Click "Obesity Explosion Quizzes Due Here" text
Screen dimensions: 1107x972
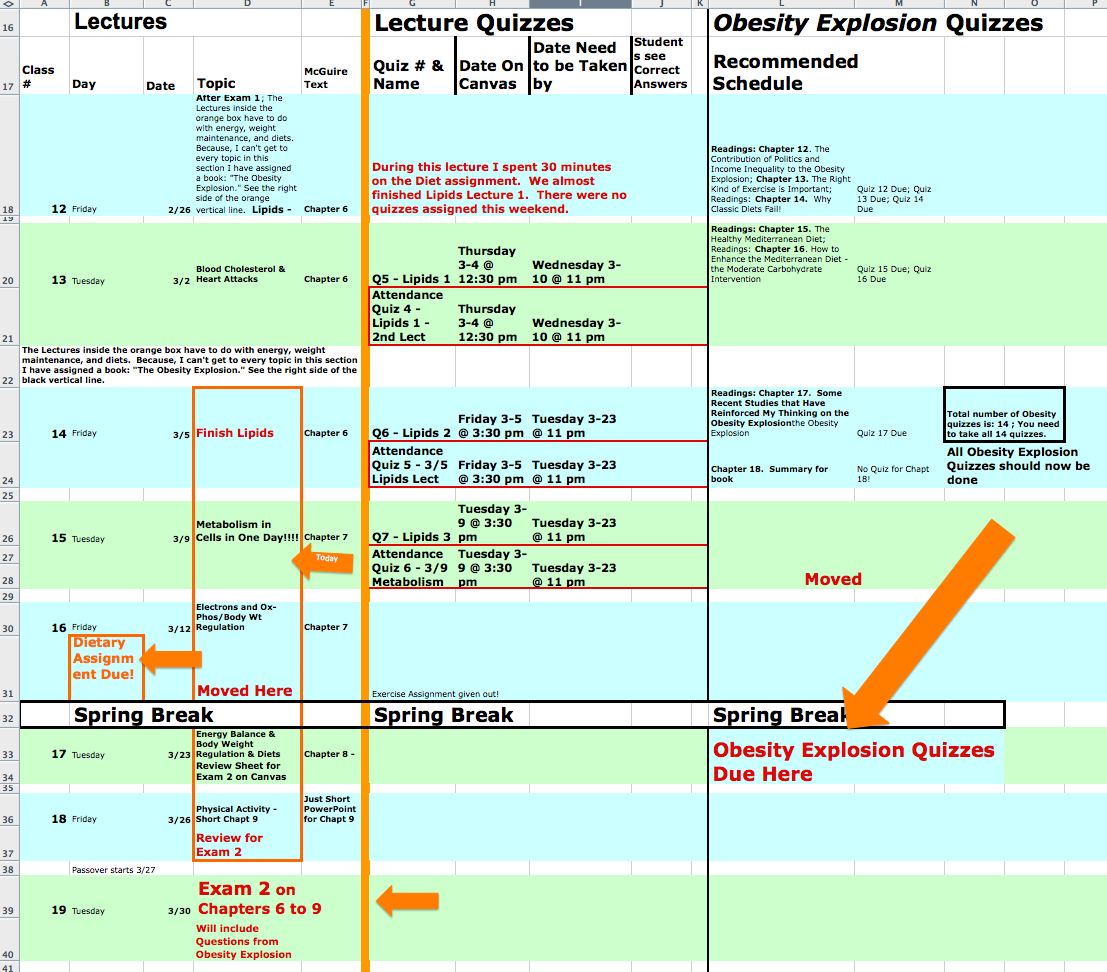(853, 762)
